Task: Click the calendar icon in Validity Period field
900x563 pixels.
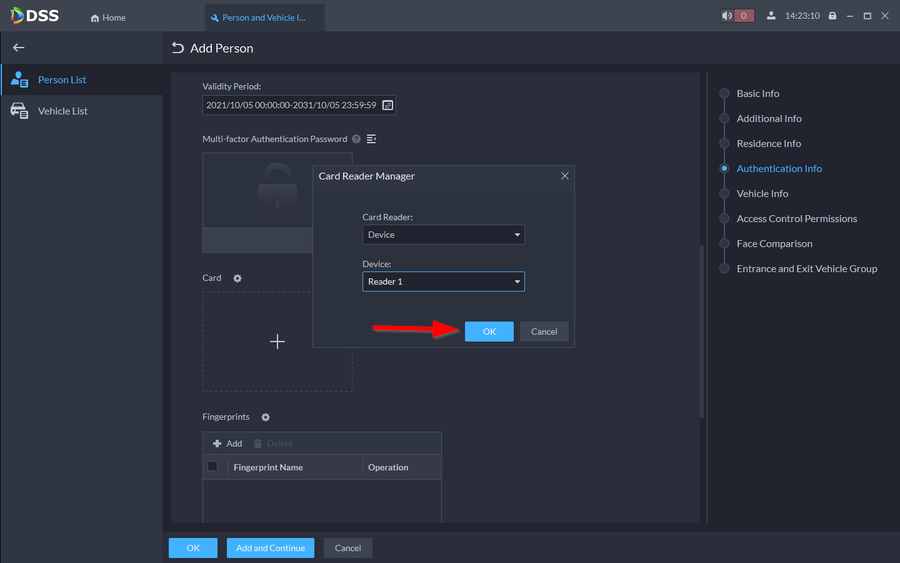Action: pos(388,105)
